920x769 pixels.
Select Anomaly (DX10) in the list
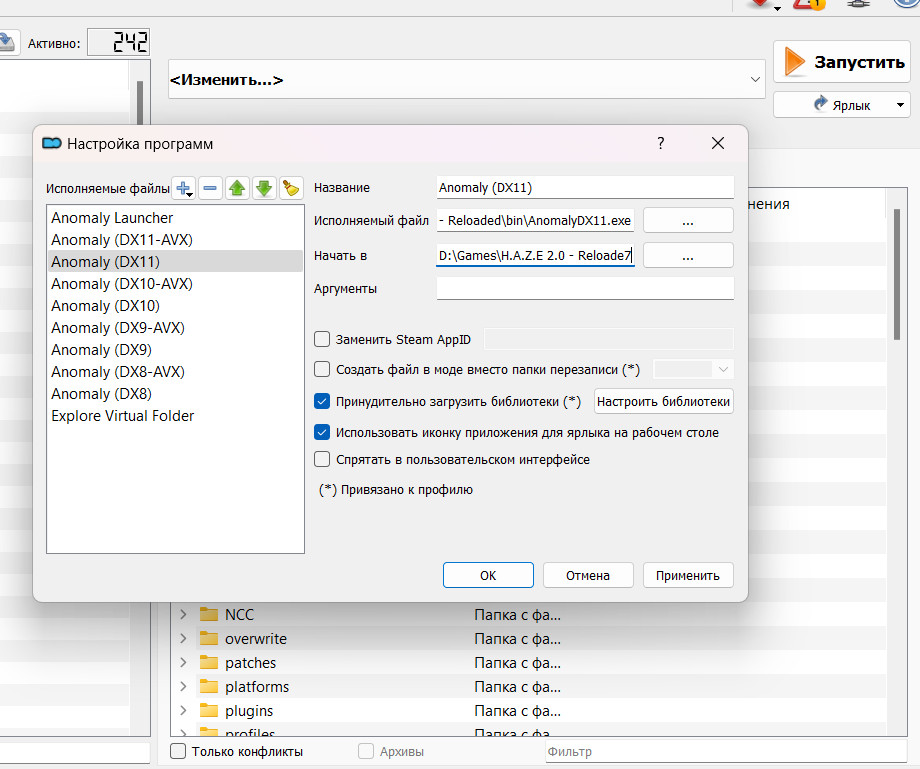(175, 306)
